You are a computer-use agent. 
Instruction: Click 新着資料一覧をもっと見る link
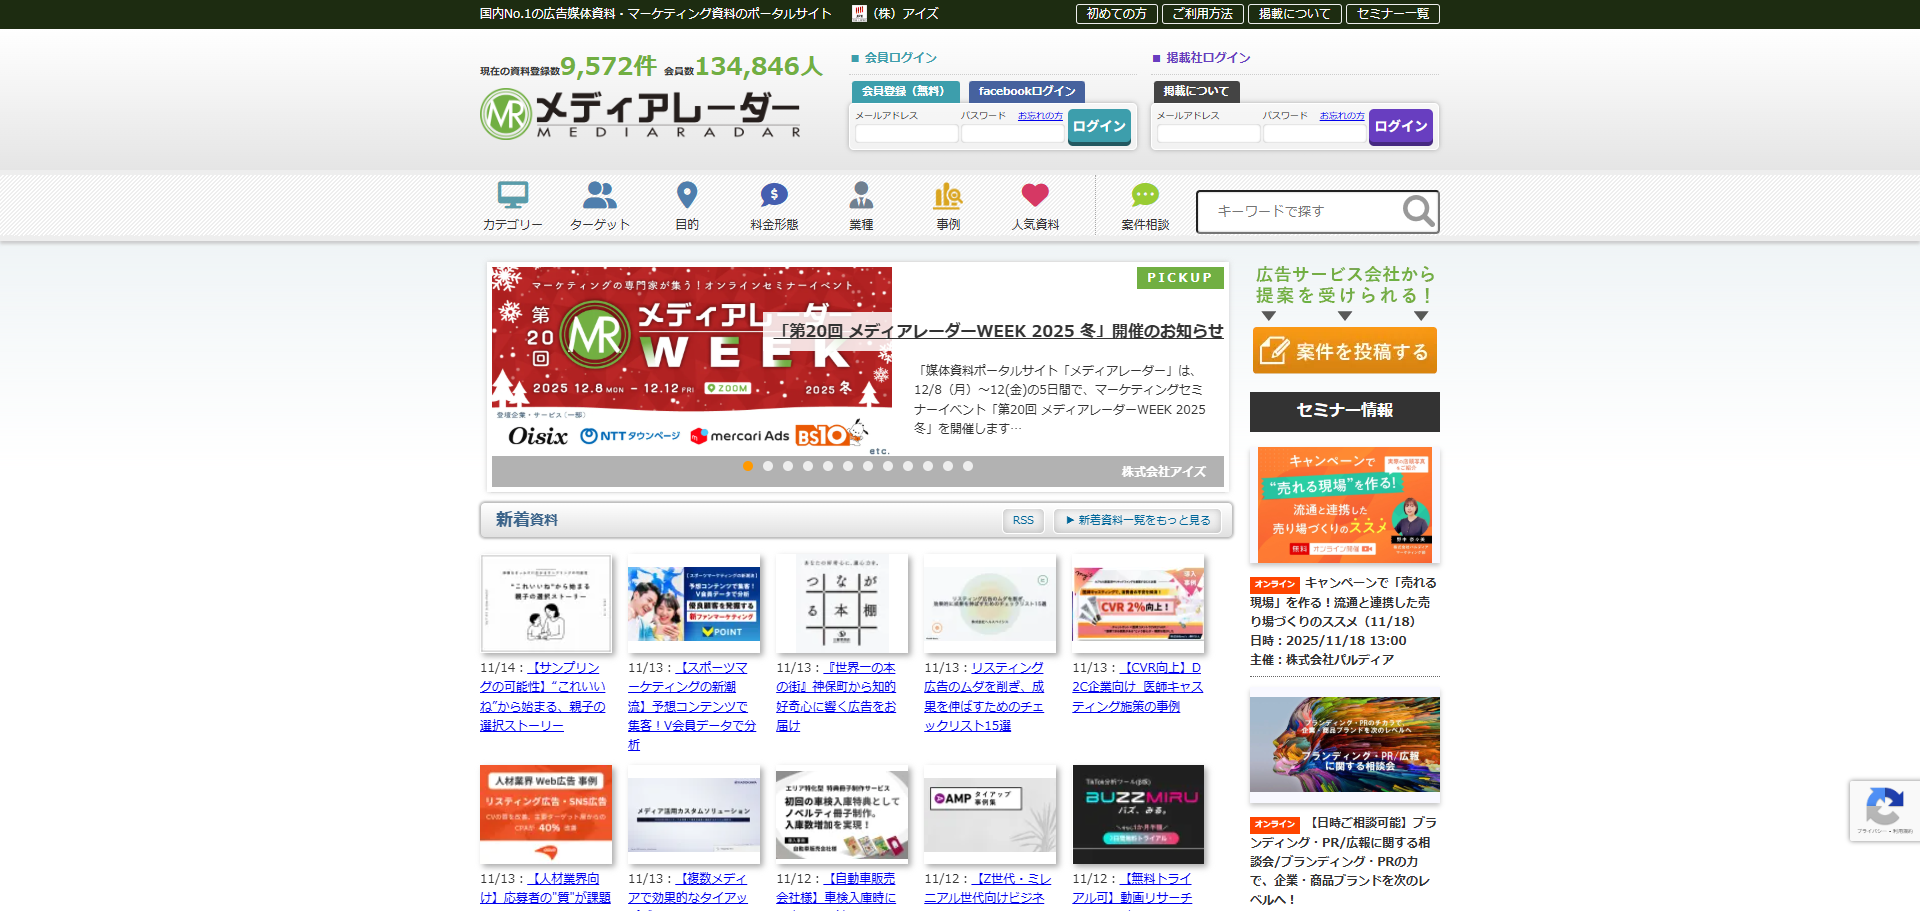click(1137, 520)
